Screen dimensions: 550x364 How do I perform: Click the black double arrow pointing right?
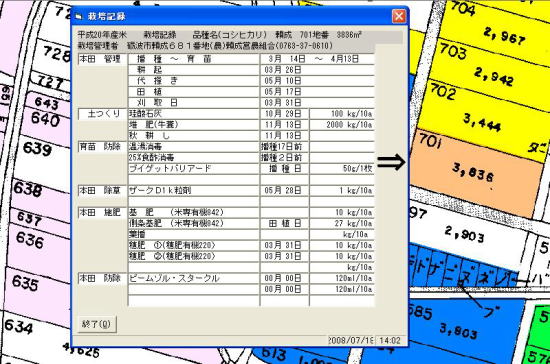pyautogui.click(x=391, y=162)
